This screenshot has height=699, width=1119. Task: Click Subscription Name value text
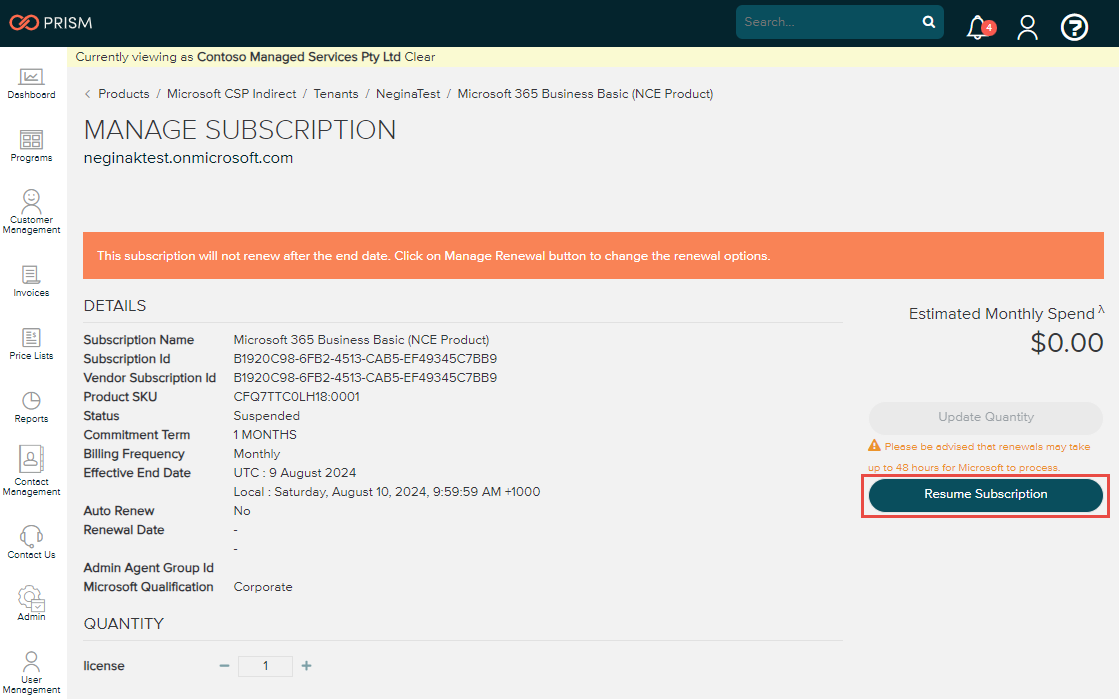[x=361, y=340]
